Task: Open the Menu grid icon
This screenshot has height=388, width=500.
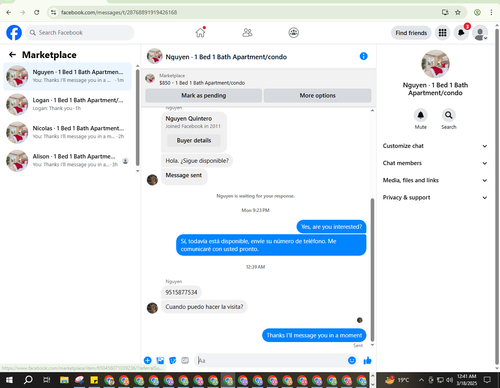Action: [x=442, y=33]
